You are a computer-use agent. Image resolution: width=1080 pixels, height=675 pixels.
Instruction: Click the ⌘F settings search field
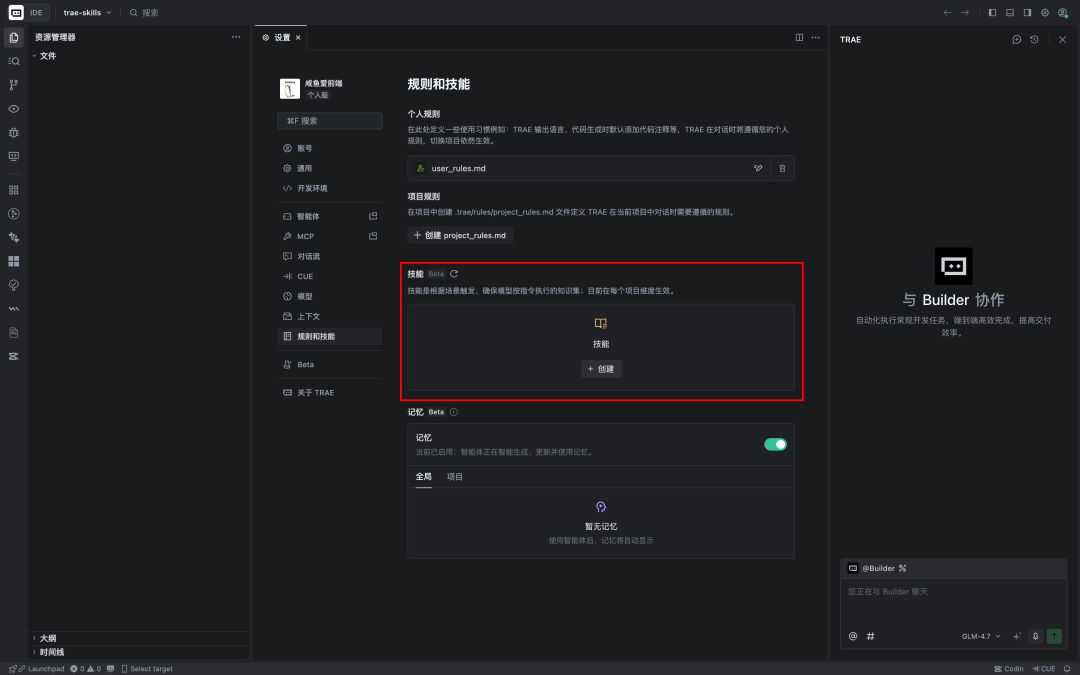[329, 120]
